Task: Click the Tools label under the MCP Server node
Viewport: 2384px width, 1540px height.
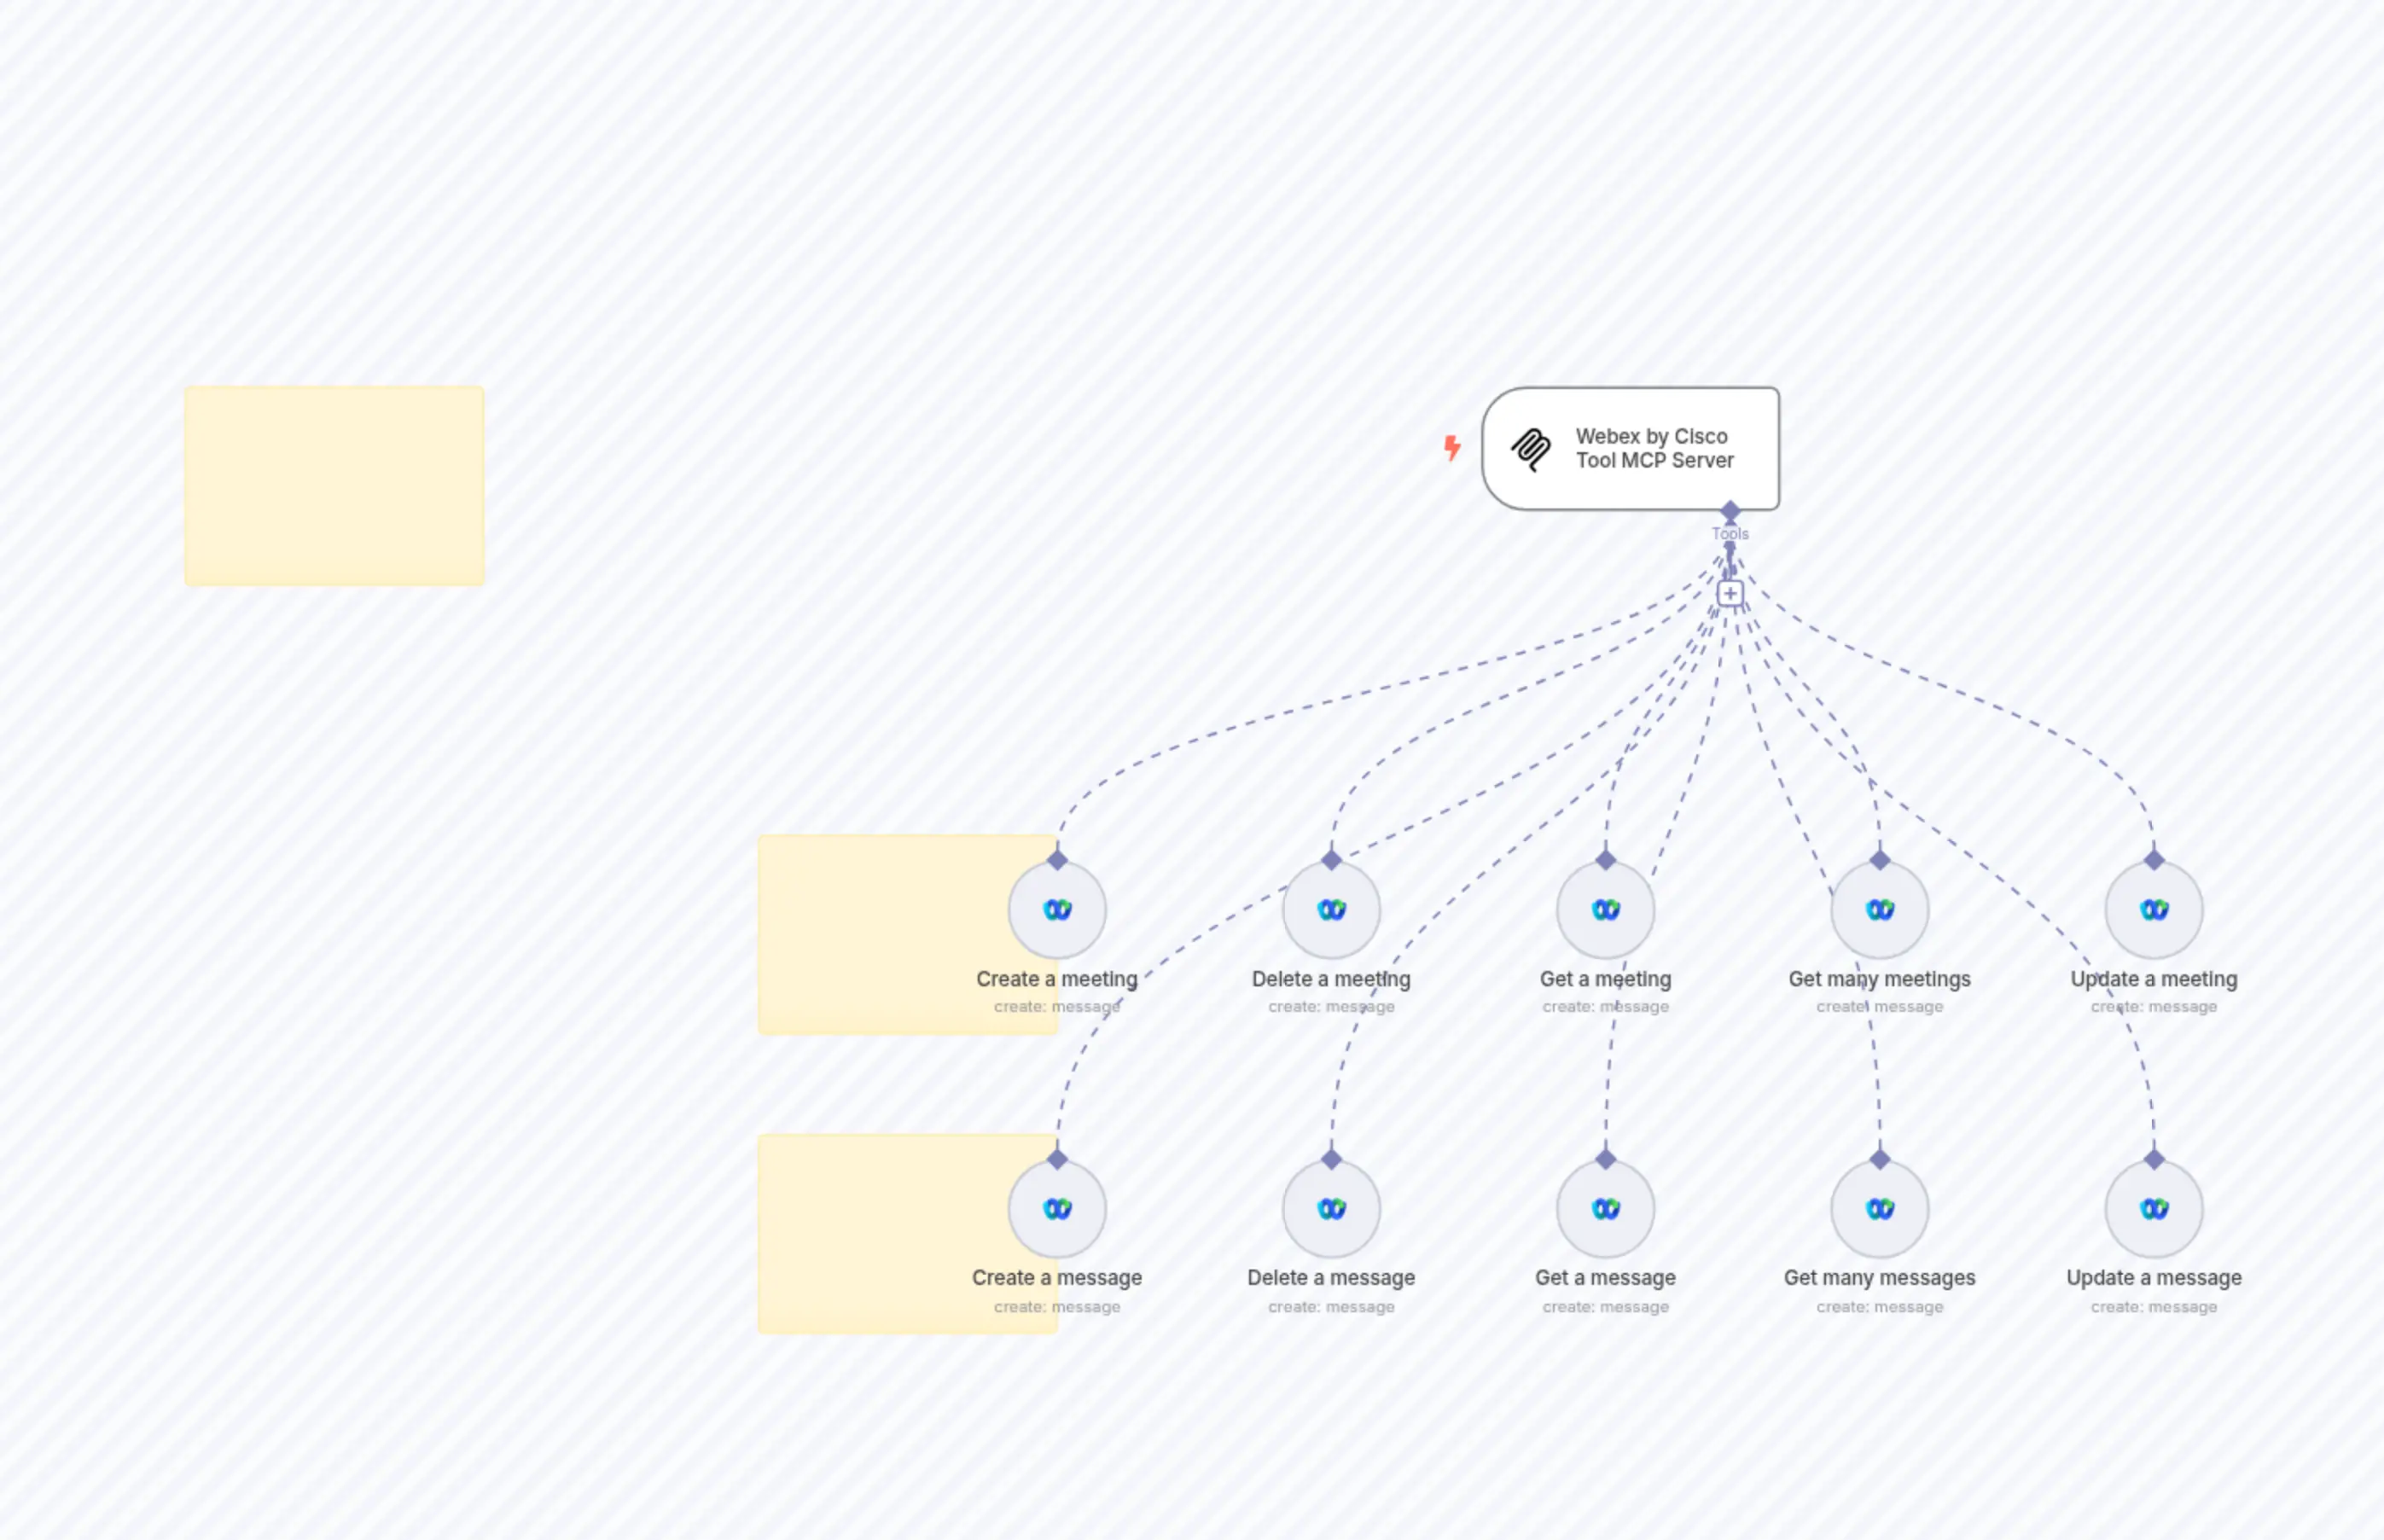Action: tap(1730, 533)
